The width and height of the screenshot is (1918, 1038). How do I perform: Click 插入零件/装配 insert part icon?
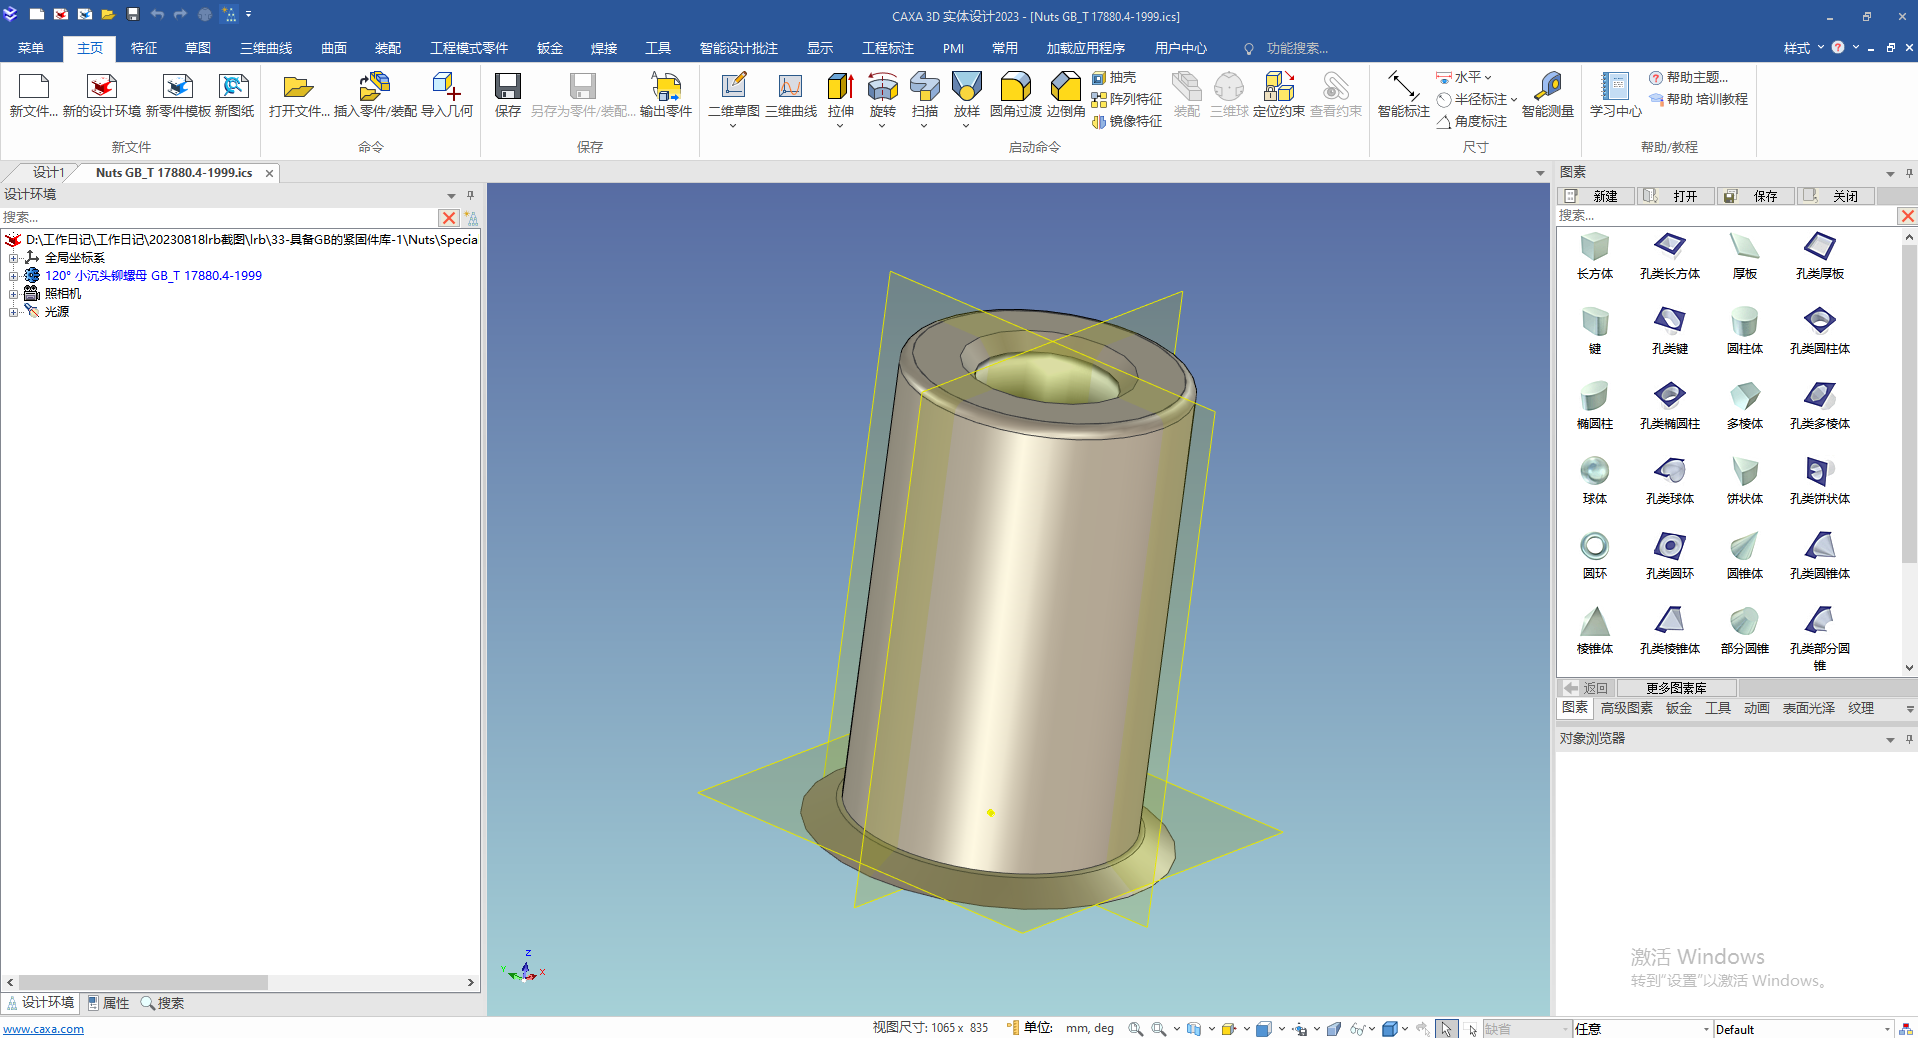click(374, 87)
